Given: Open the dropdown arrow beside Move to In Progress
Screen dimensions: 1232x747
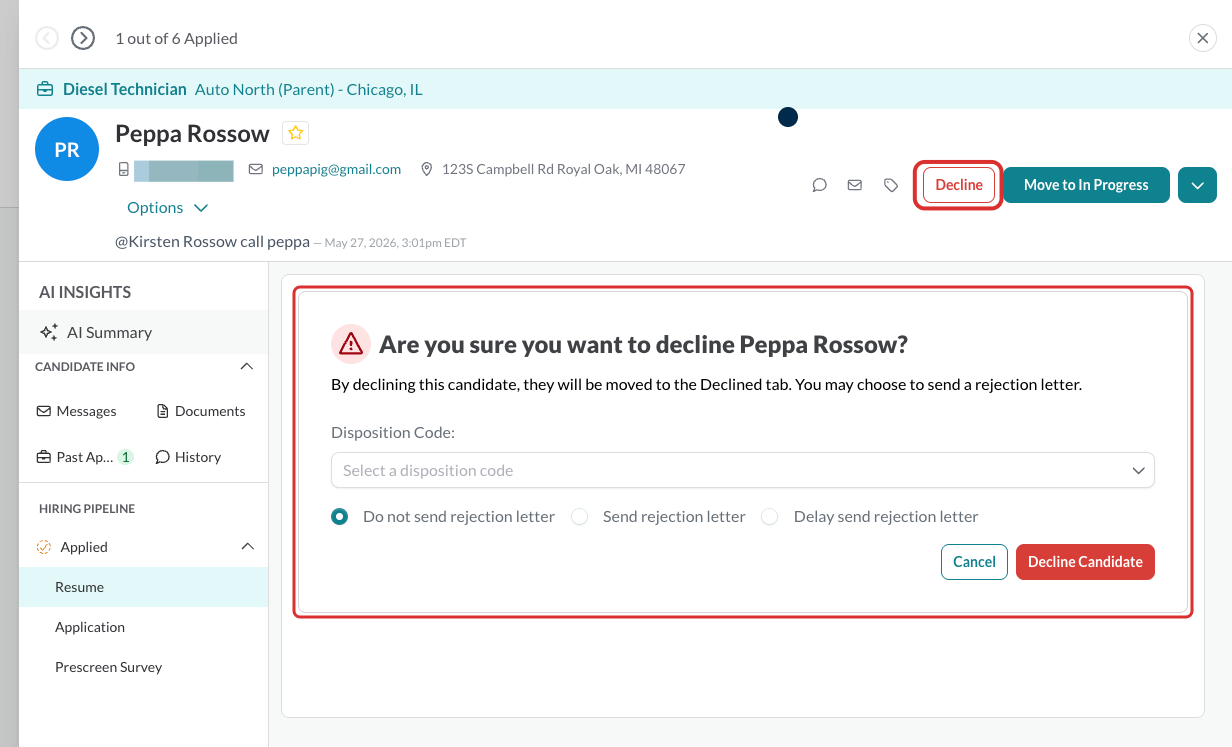Looking at the screenshot, I should pos(1197,185).
